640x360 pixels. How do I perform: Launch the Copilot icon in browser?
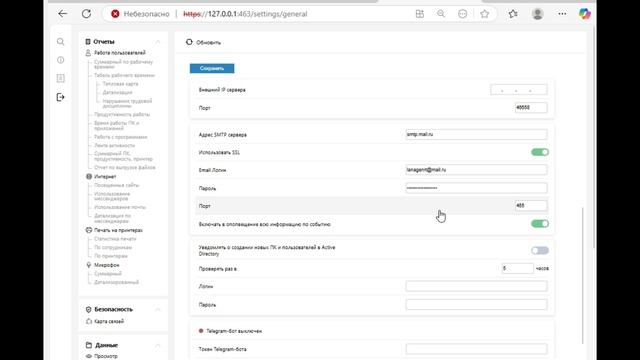[584, 14]
